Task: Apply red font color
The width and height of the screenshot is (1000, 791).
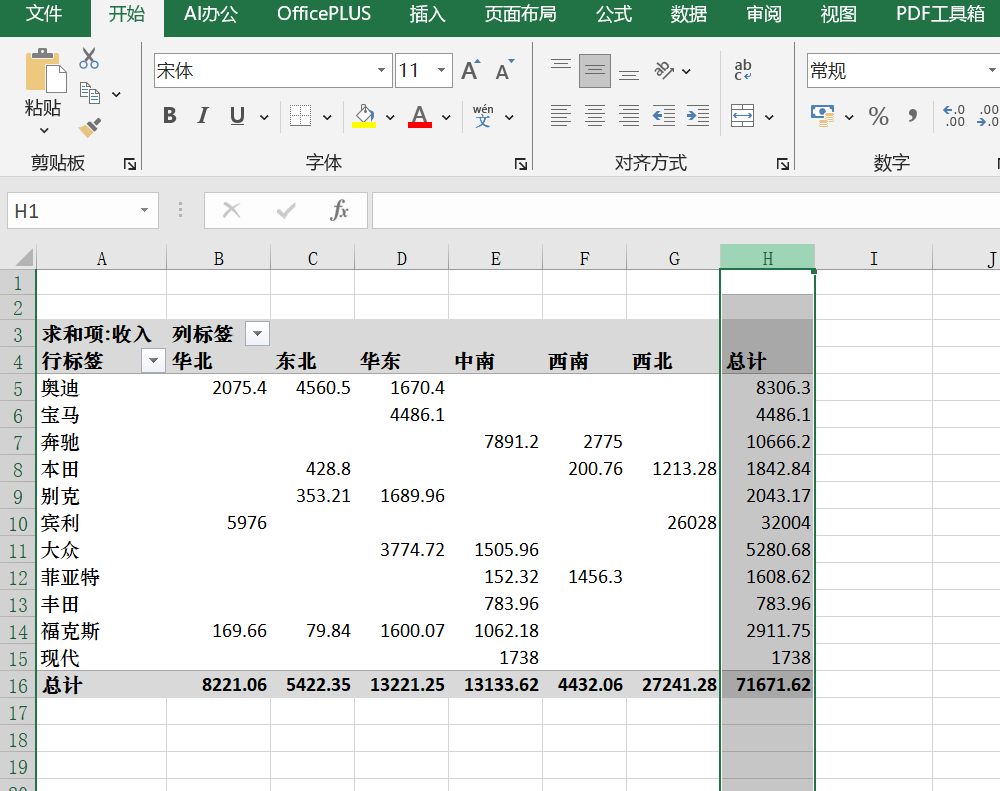Action: click(420, 116)
